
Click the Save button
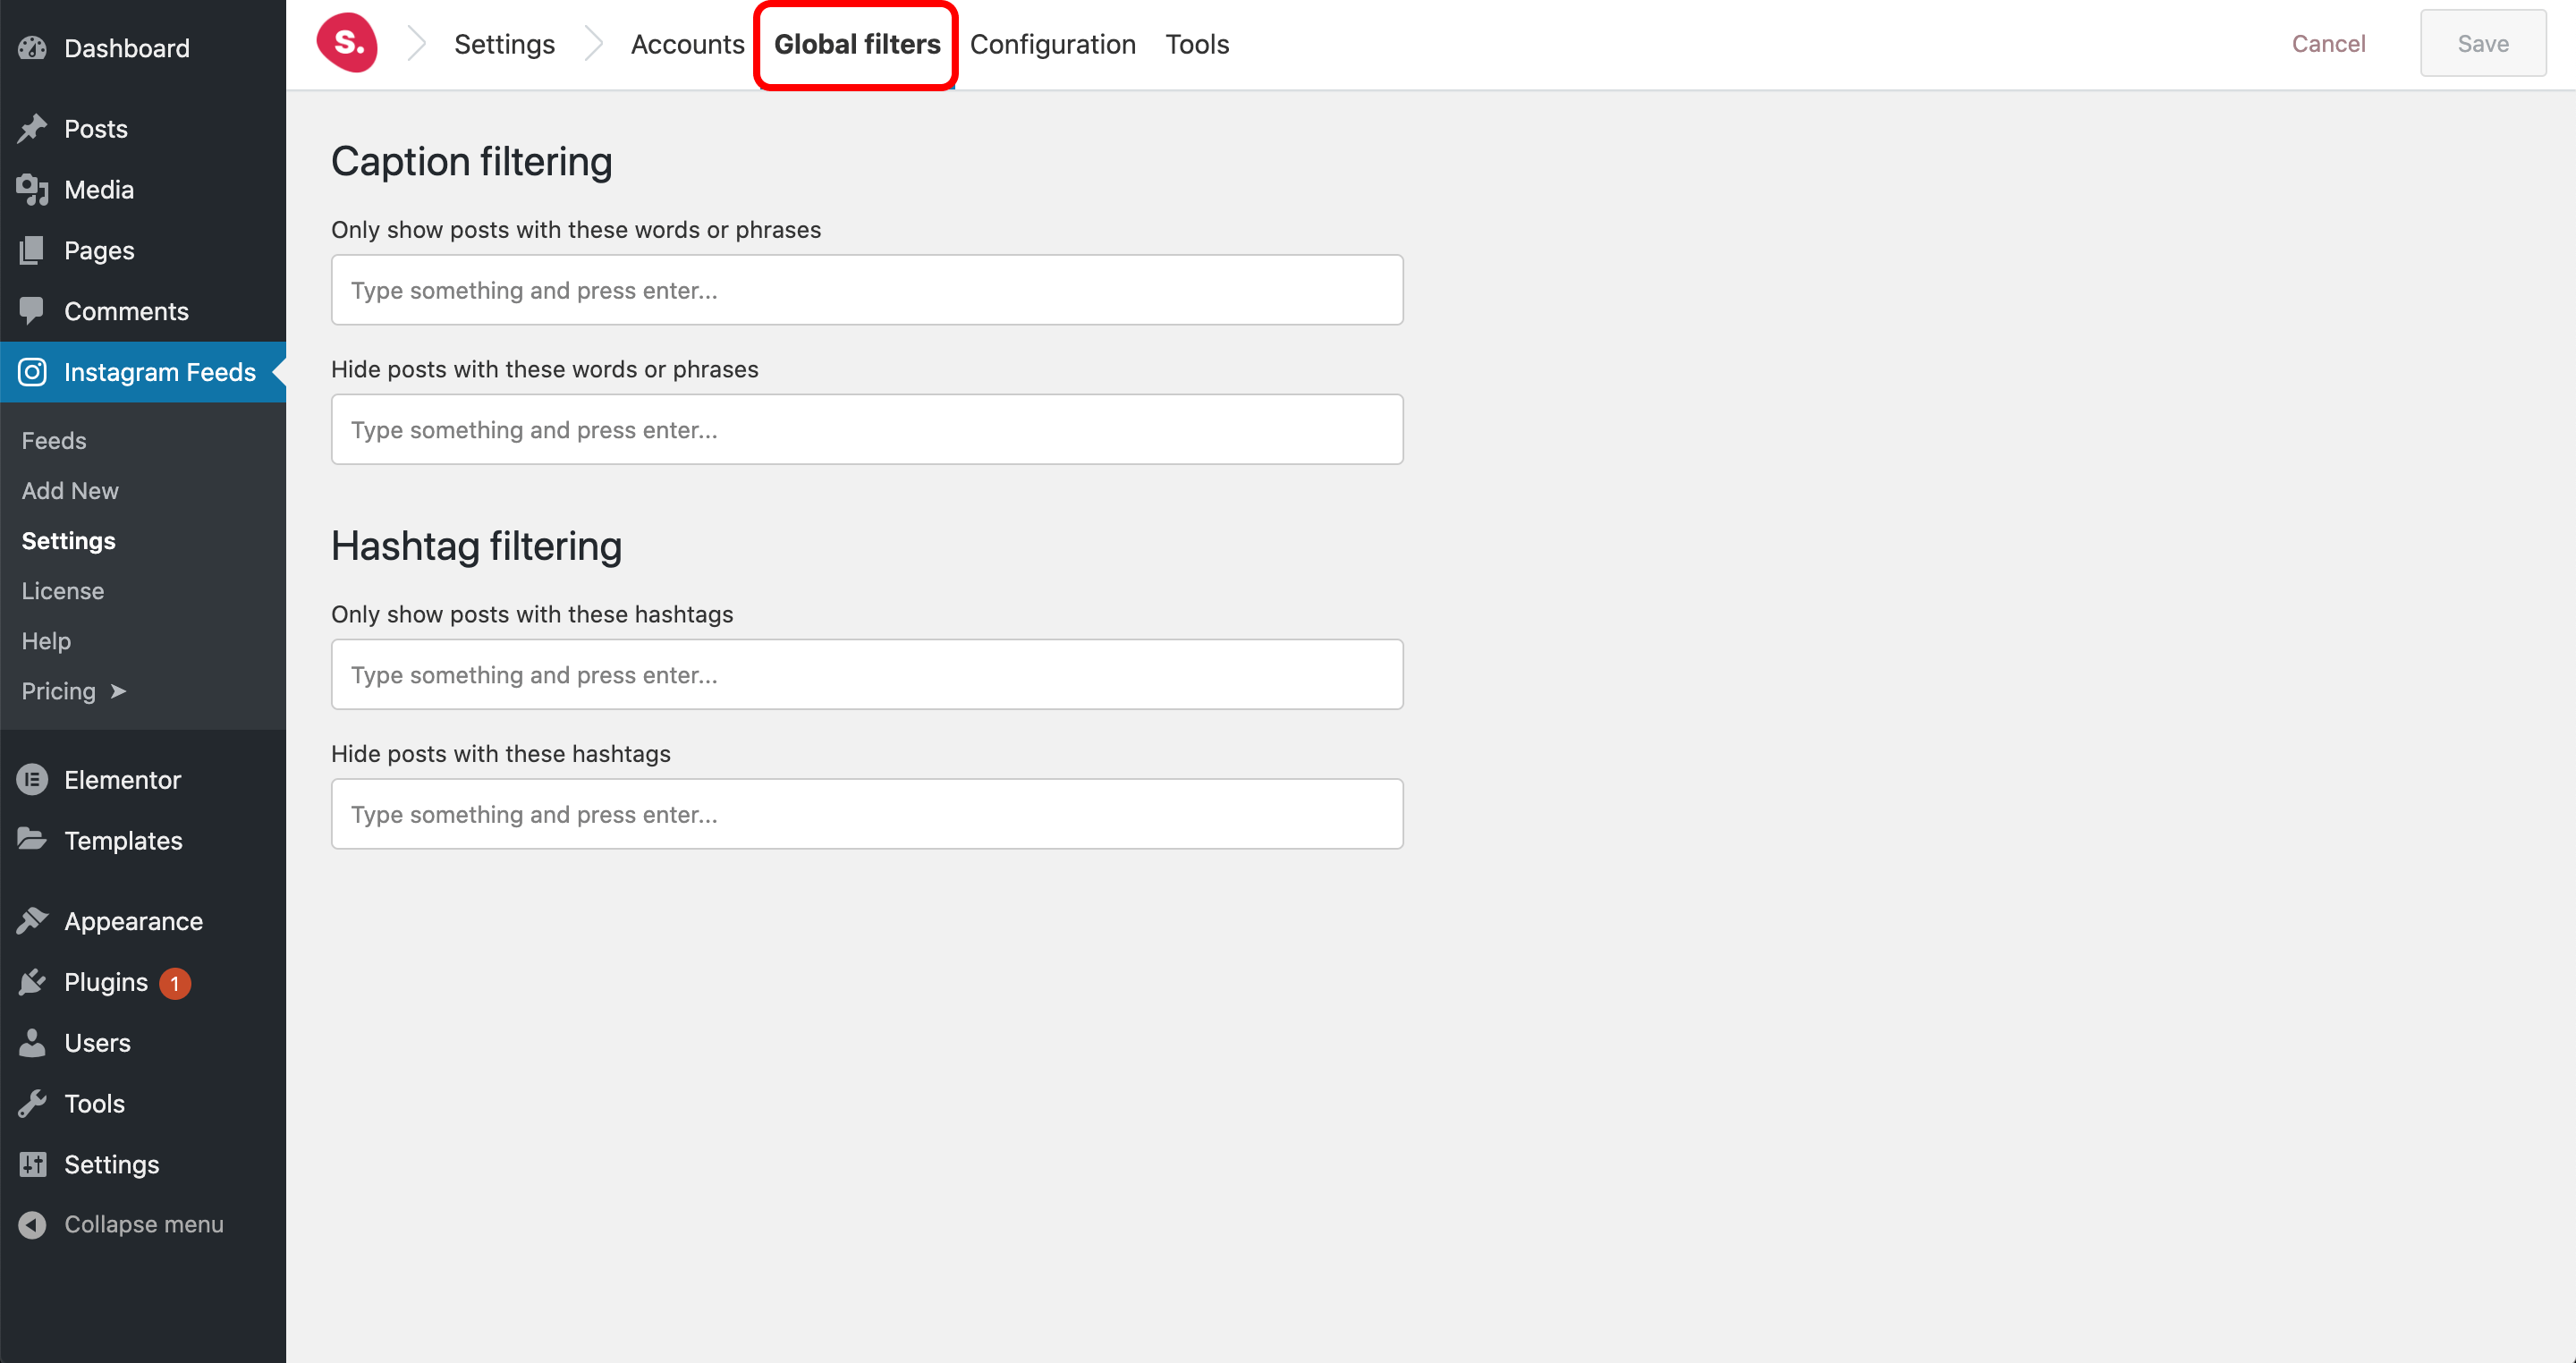pos(2482,43)
